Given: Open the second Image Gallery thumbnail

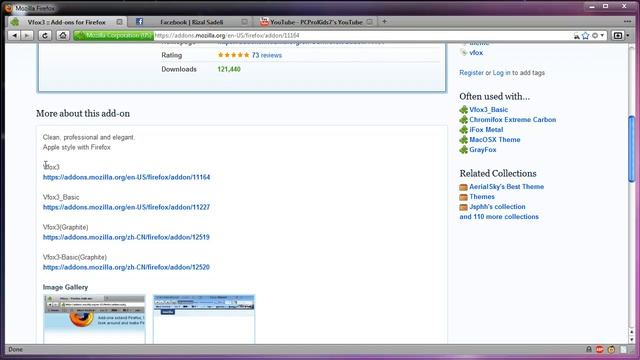Looking at the screenshot, I should (x=204, y=319).
